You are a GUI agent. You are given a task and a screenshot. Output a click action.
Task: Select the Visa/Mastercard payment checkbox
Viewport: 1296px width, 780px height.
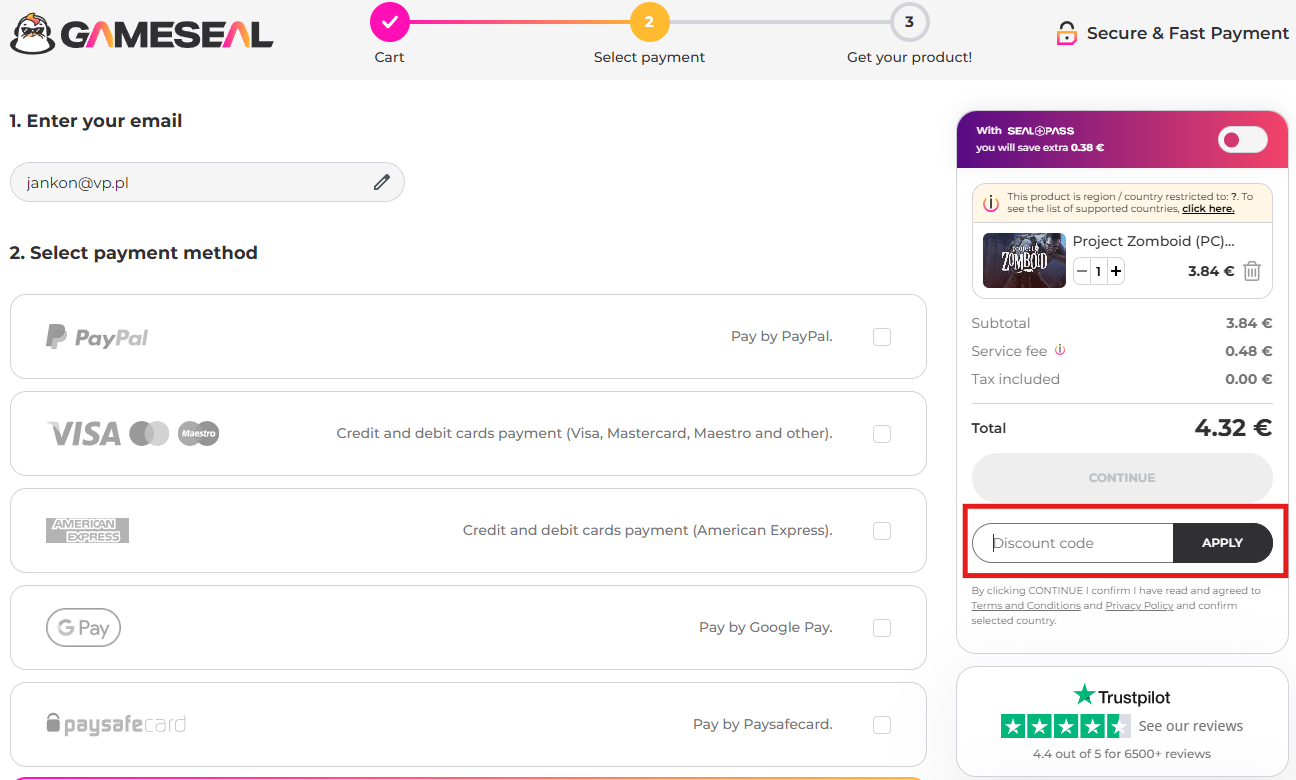881,434
